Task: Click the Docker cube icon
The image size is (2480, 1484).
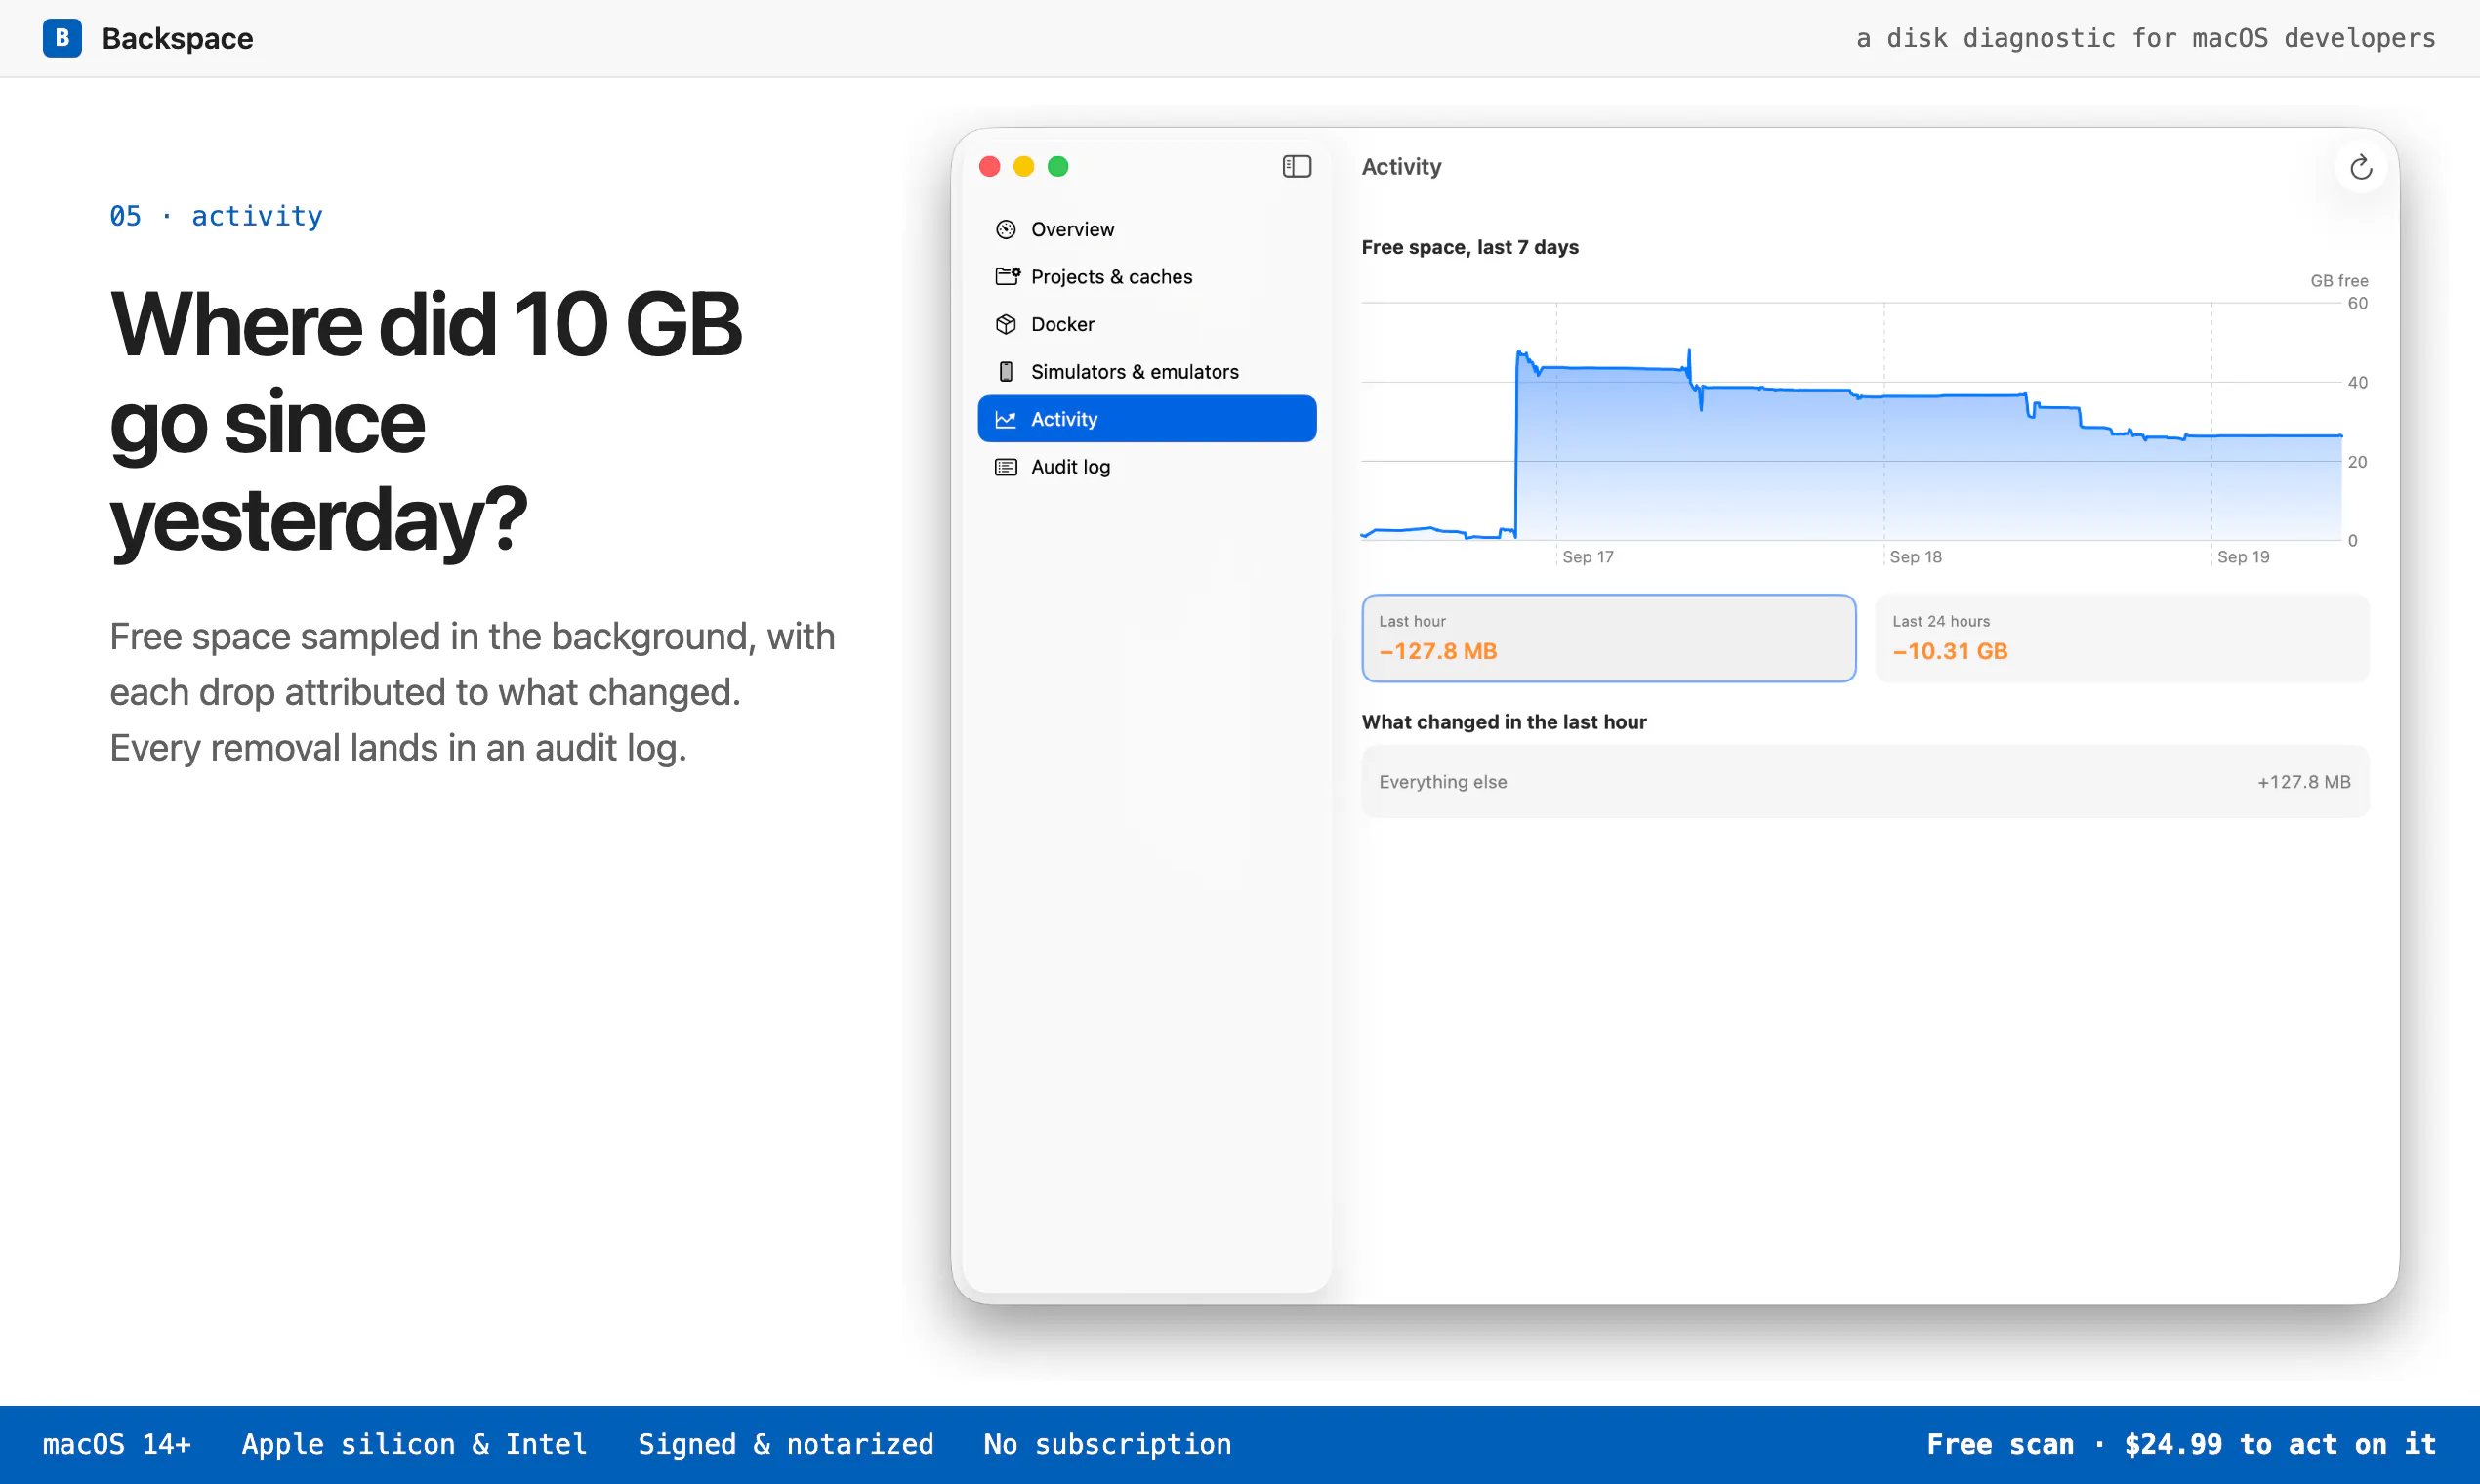Action: [x=1006, y=324]
